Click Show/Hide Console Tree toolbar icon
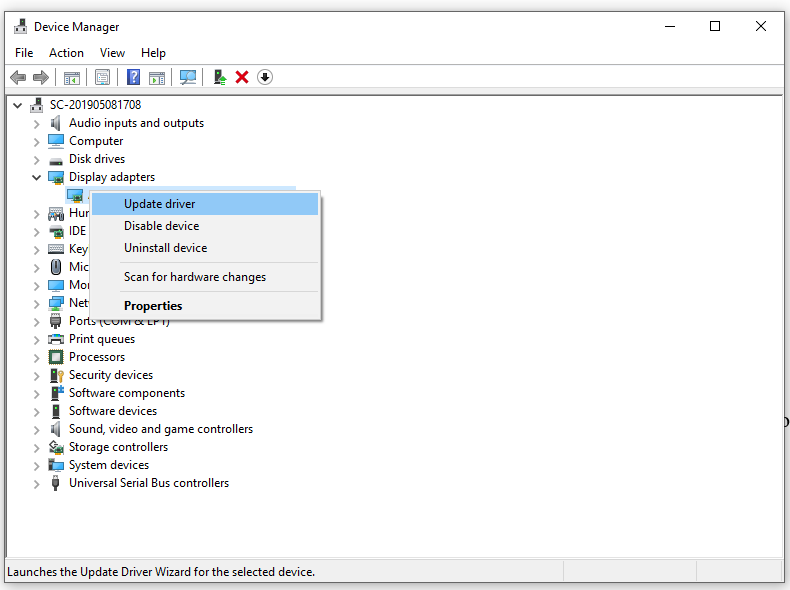This screenshot has height=590, width=790. pos(72,77)
